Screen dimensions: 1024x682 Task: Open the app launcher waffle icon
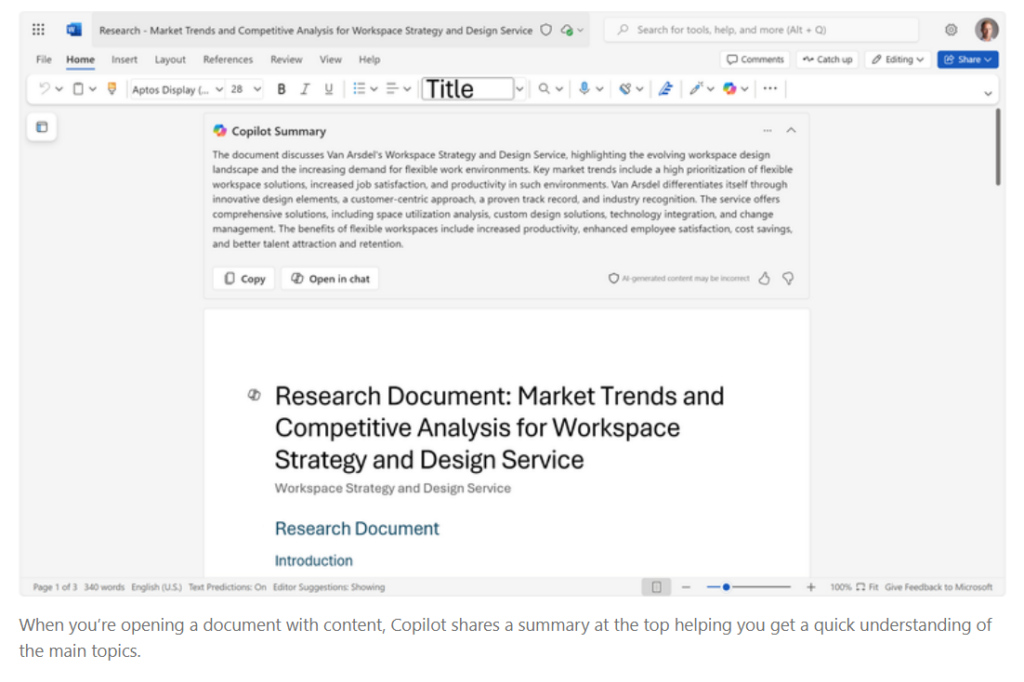point(39,30)
